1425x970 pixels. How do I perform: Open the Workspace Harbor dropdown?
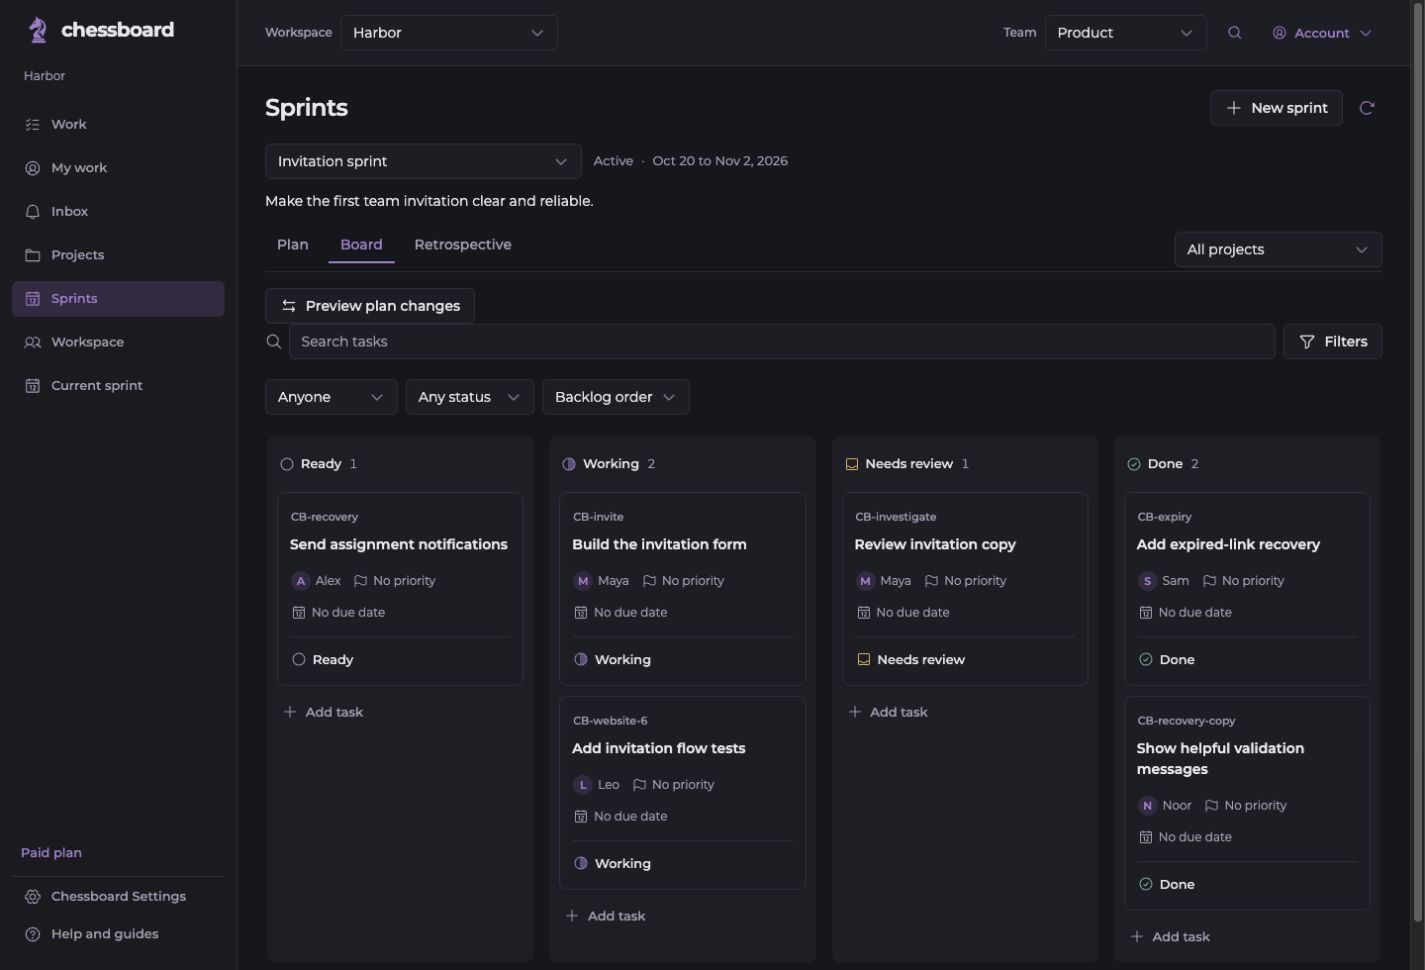(x=449, y=33)
